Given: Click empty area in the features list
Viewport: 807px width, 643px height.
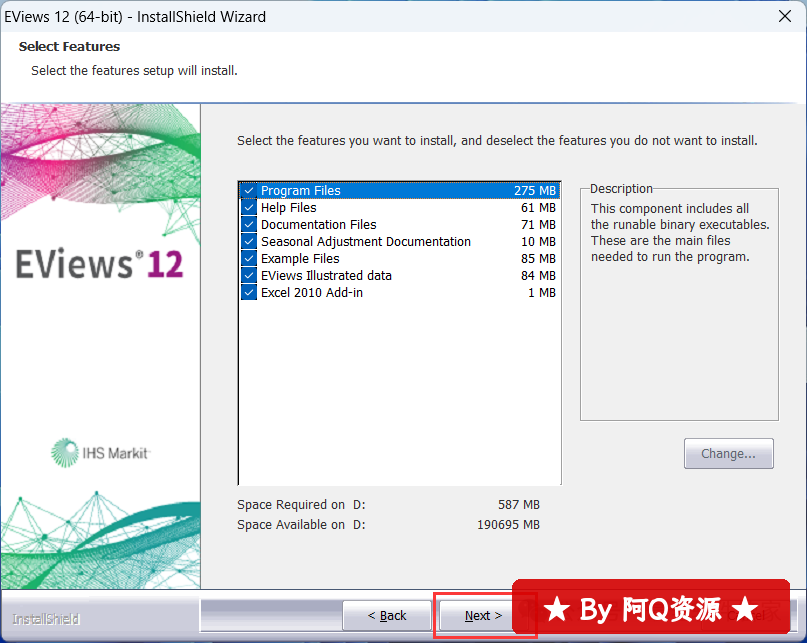Looking at the screenshot, I should point(399,400).
